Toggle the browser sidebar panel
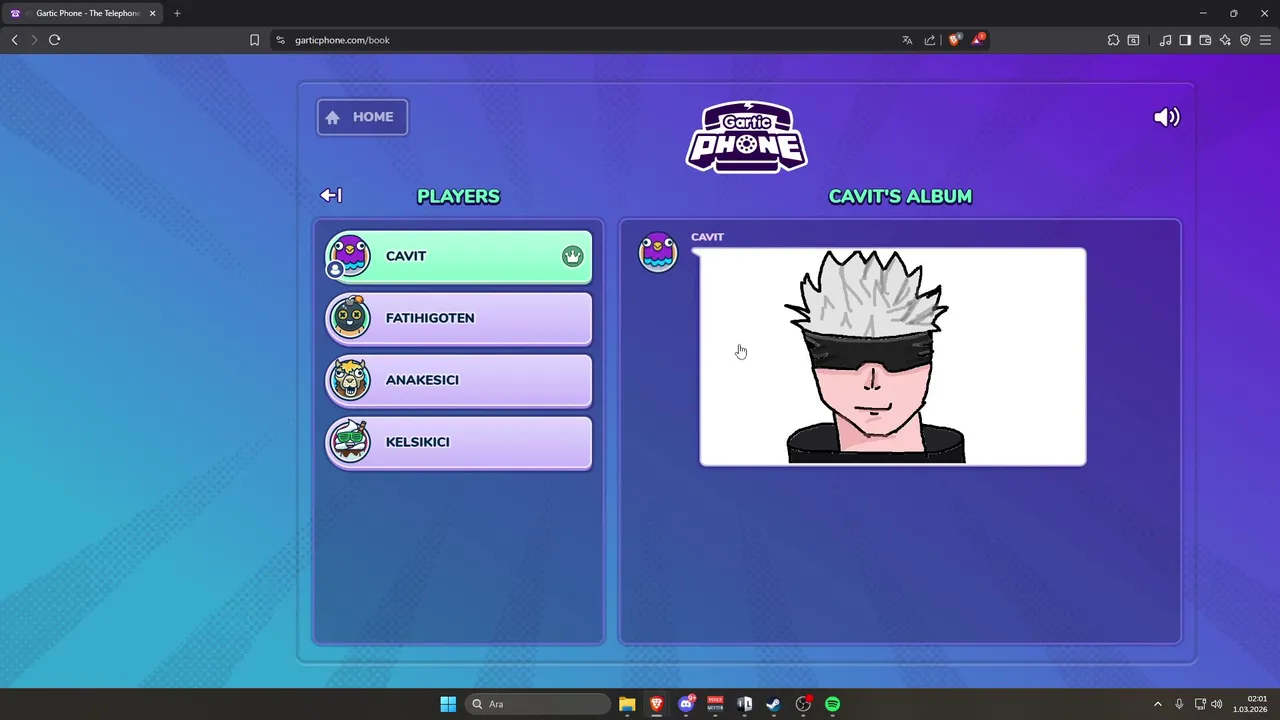This screenshot has width=1280, height=720. pos(1185,40)
